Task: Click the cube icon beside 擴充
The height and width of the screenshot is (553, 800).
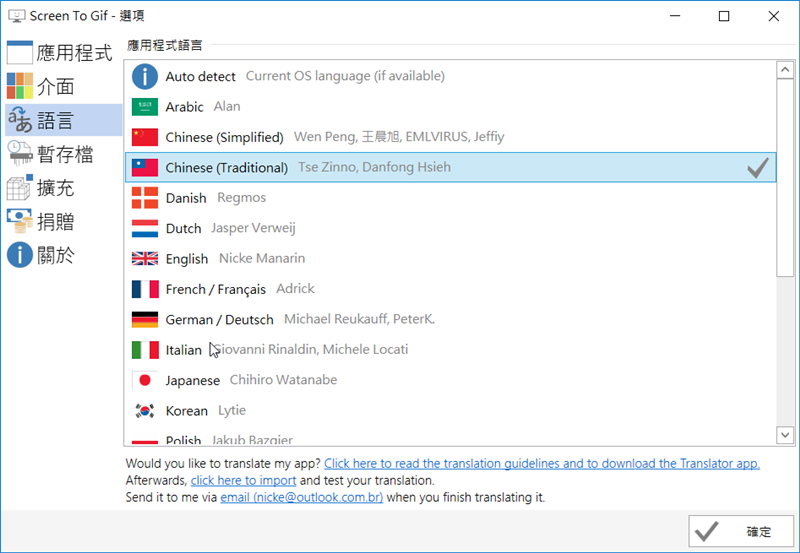Action: [20, 187]
